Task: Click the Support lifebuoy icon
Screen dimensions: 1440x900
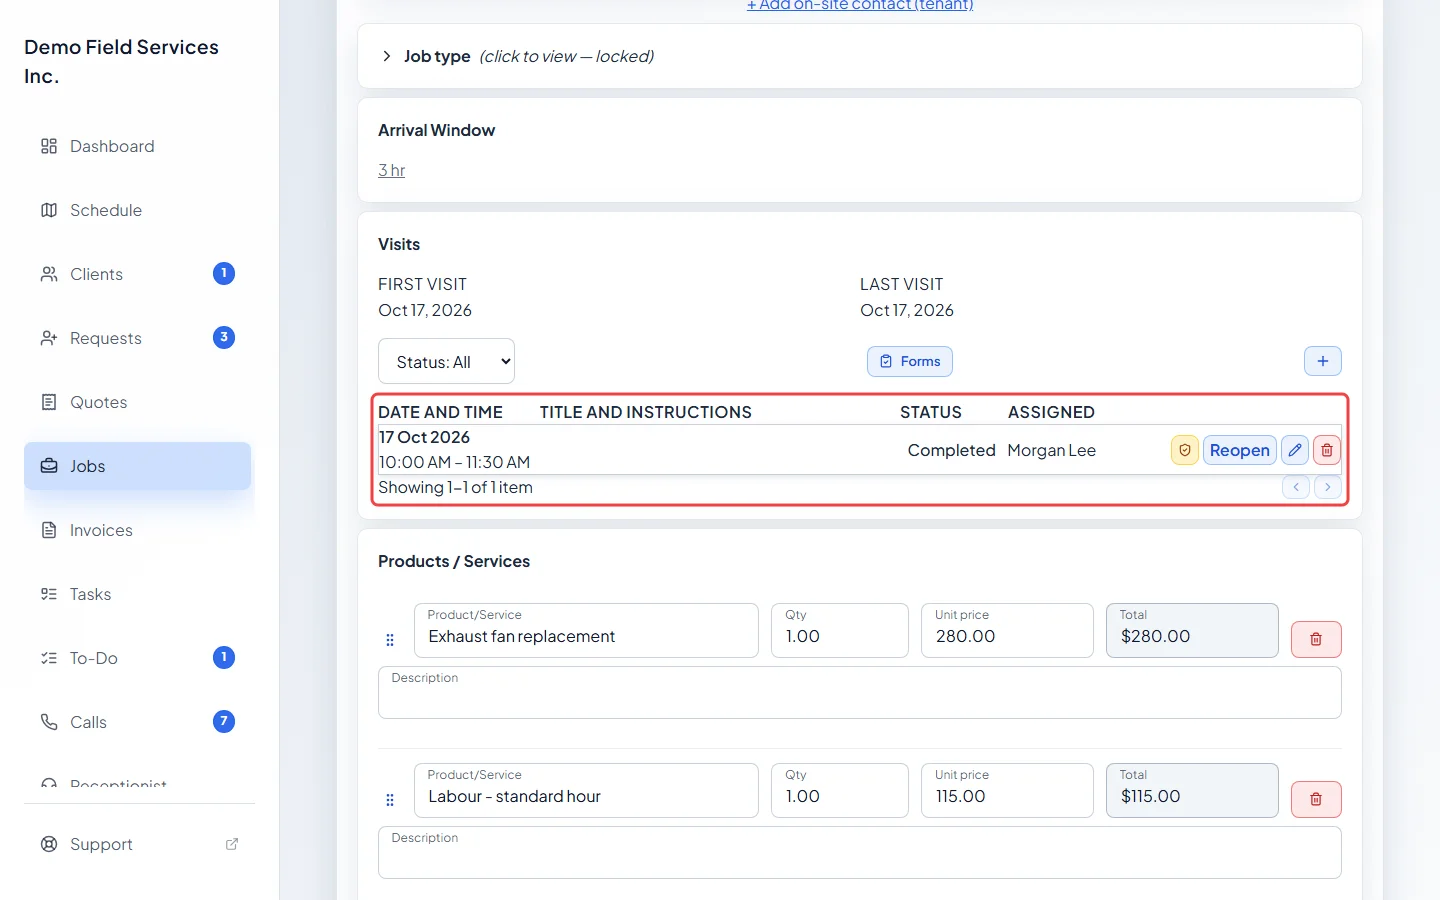Action: pos(49,844)
